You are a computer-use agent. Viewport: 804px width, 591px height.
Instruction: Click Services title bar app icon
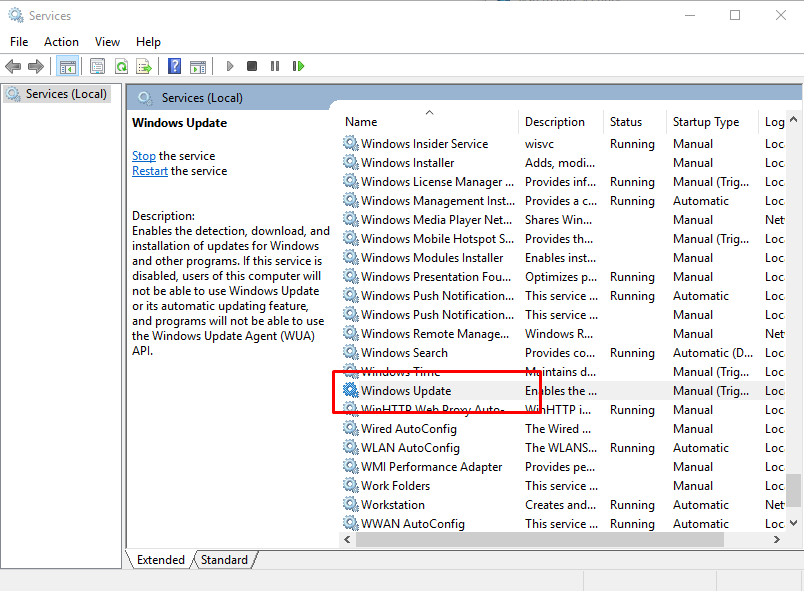coord(16,15)
